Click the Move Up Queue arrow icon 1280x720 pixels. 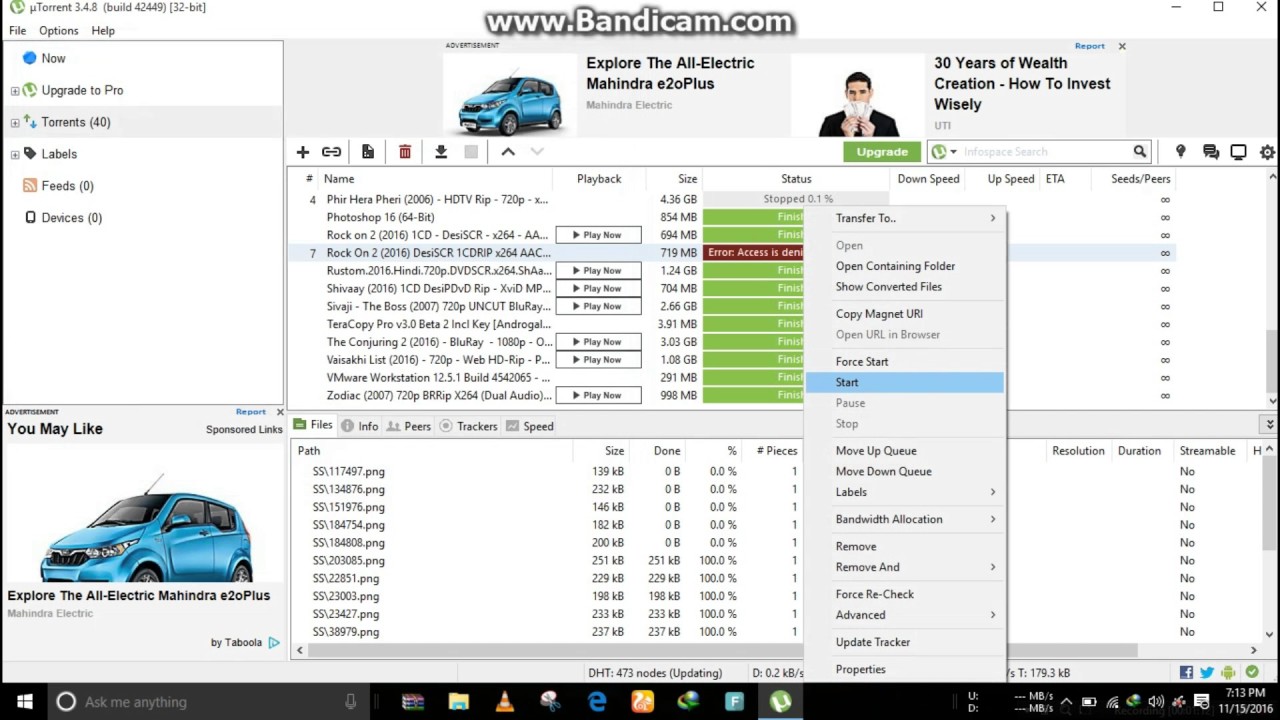(x=508, y=152)
